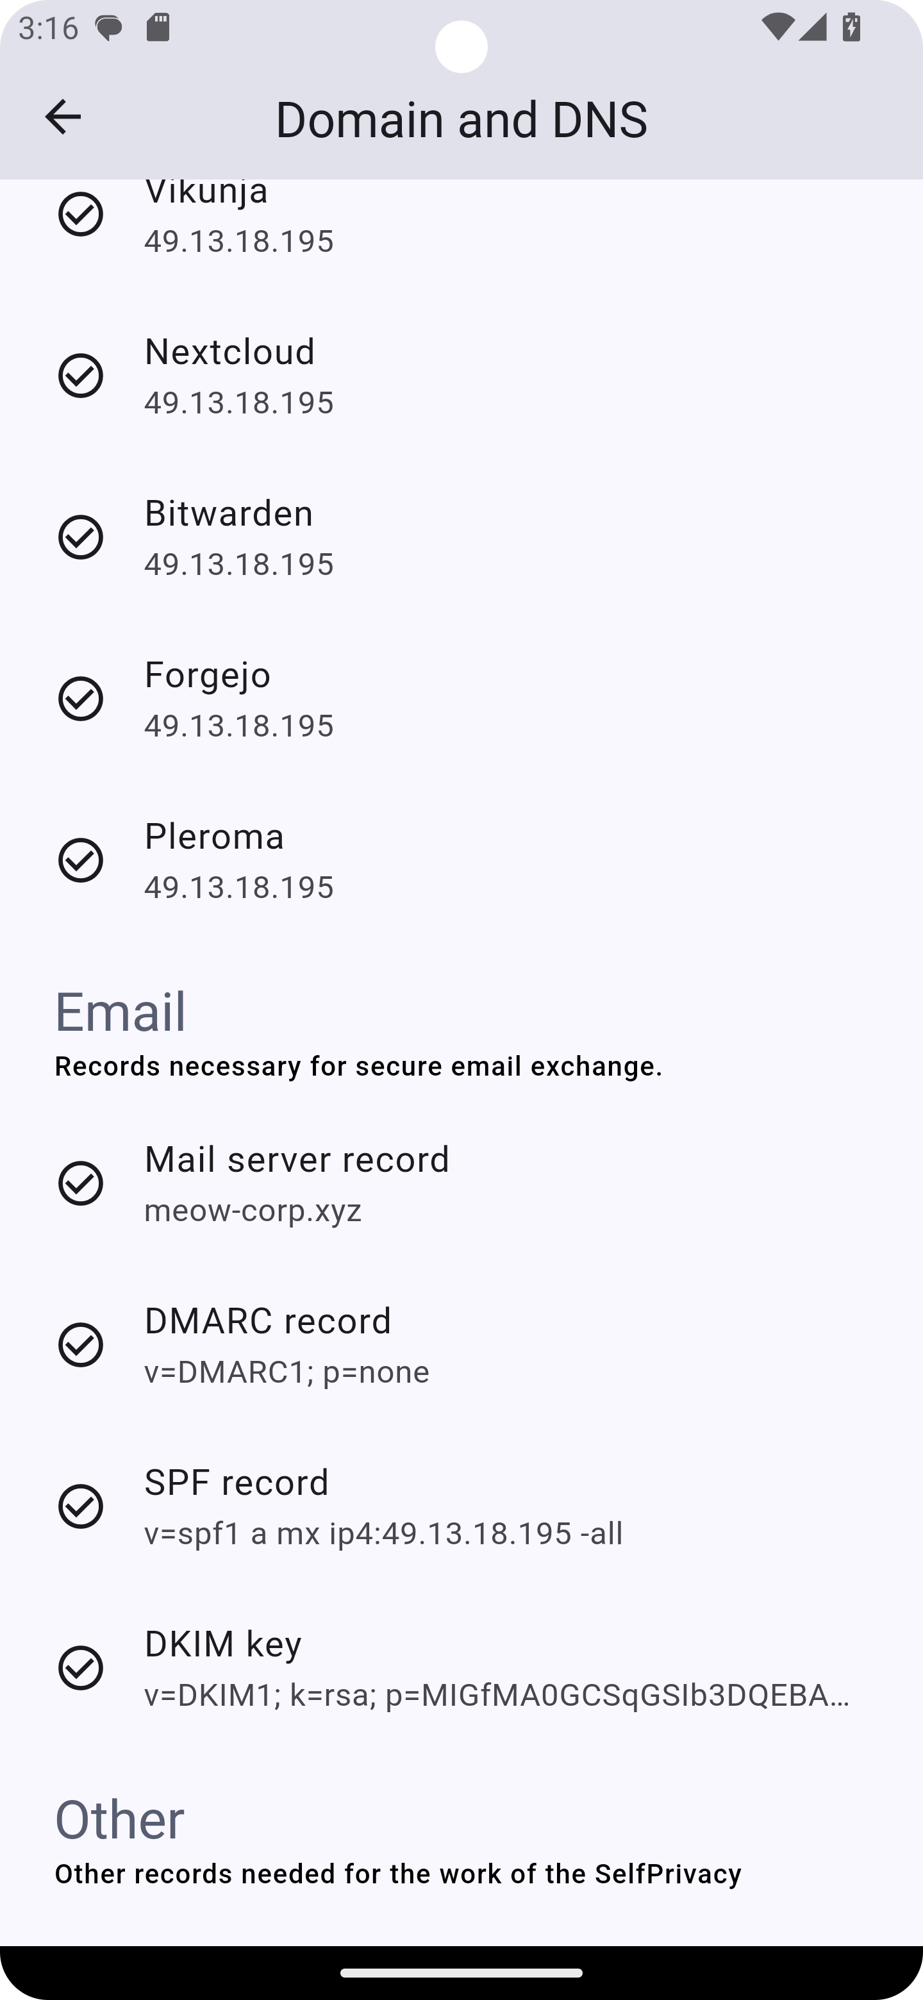The image size is (923, 2000).
Task: Open the Pleroma DNS record
Action: coord(460,860)
